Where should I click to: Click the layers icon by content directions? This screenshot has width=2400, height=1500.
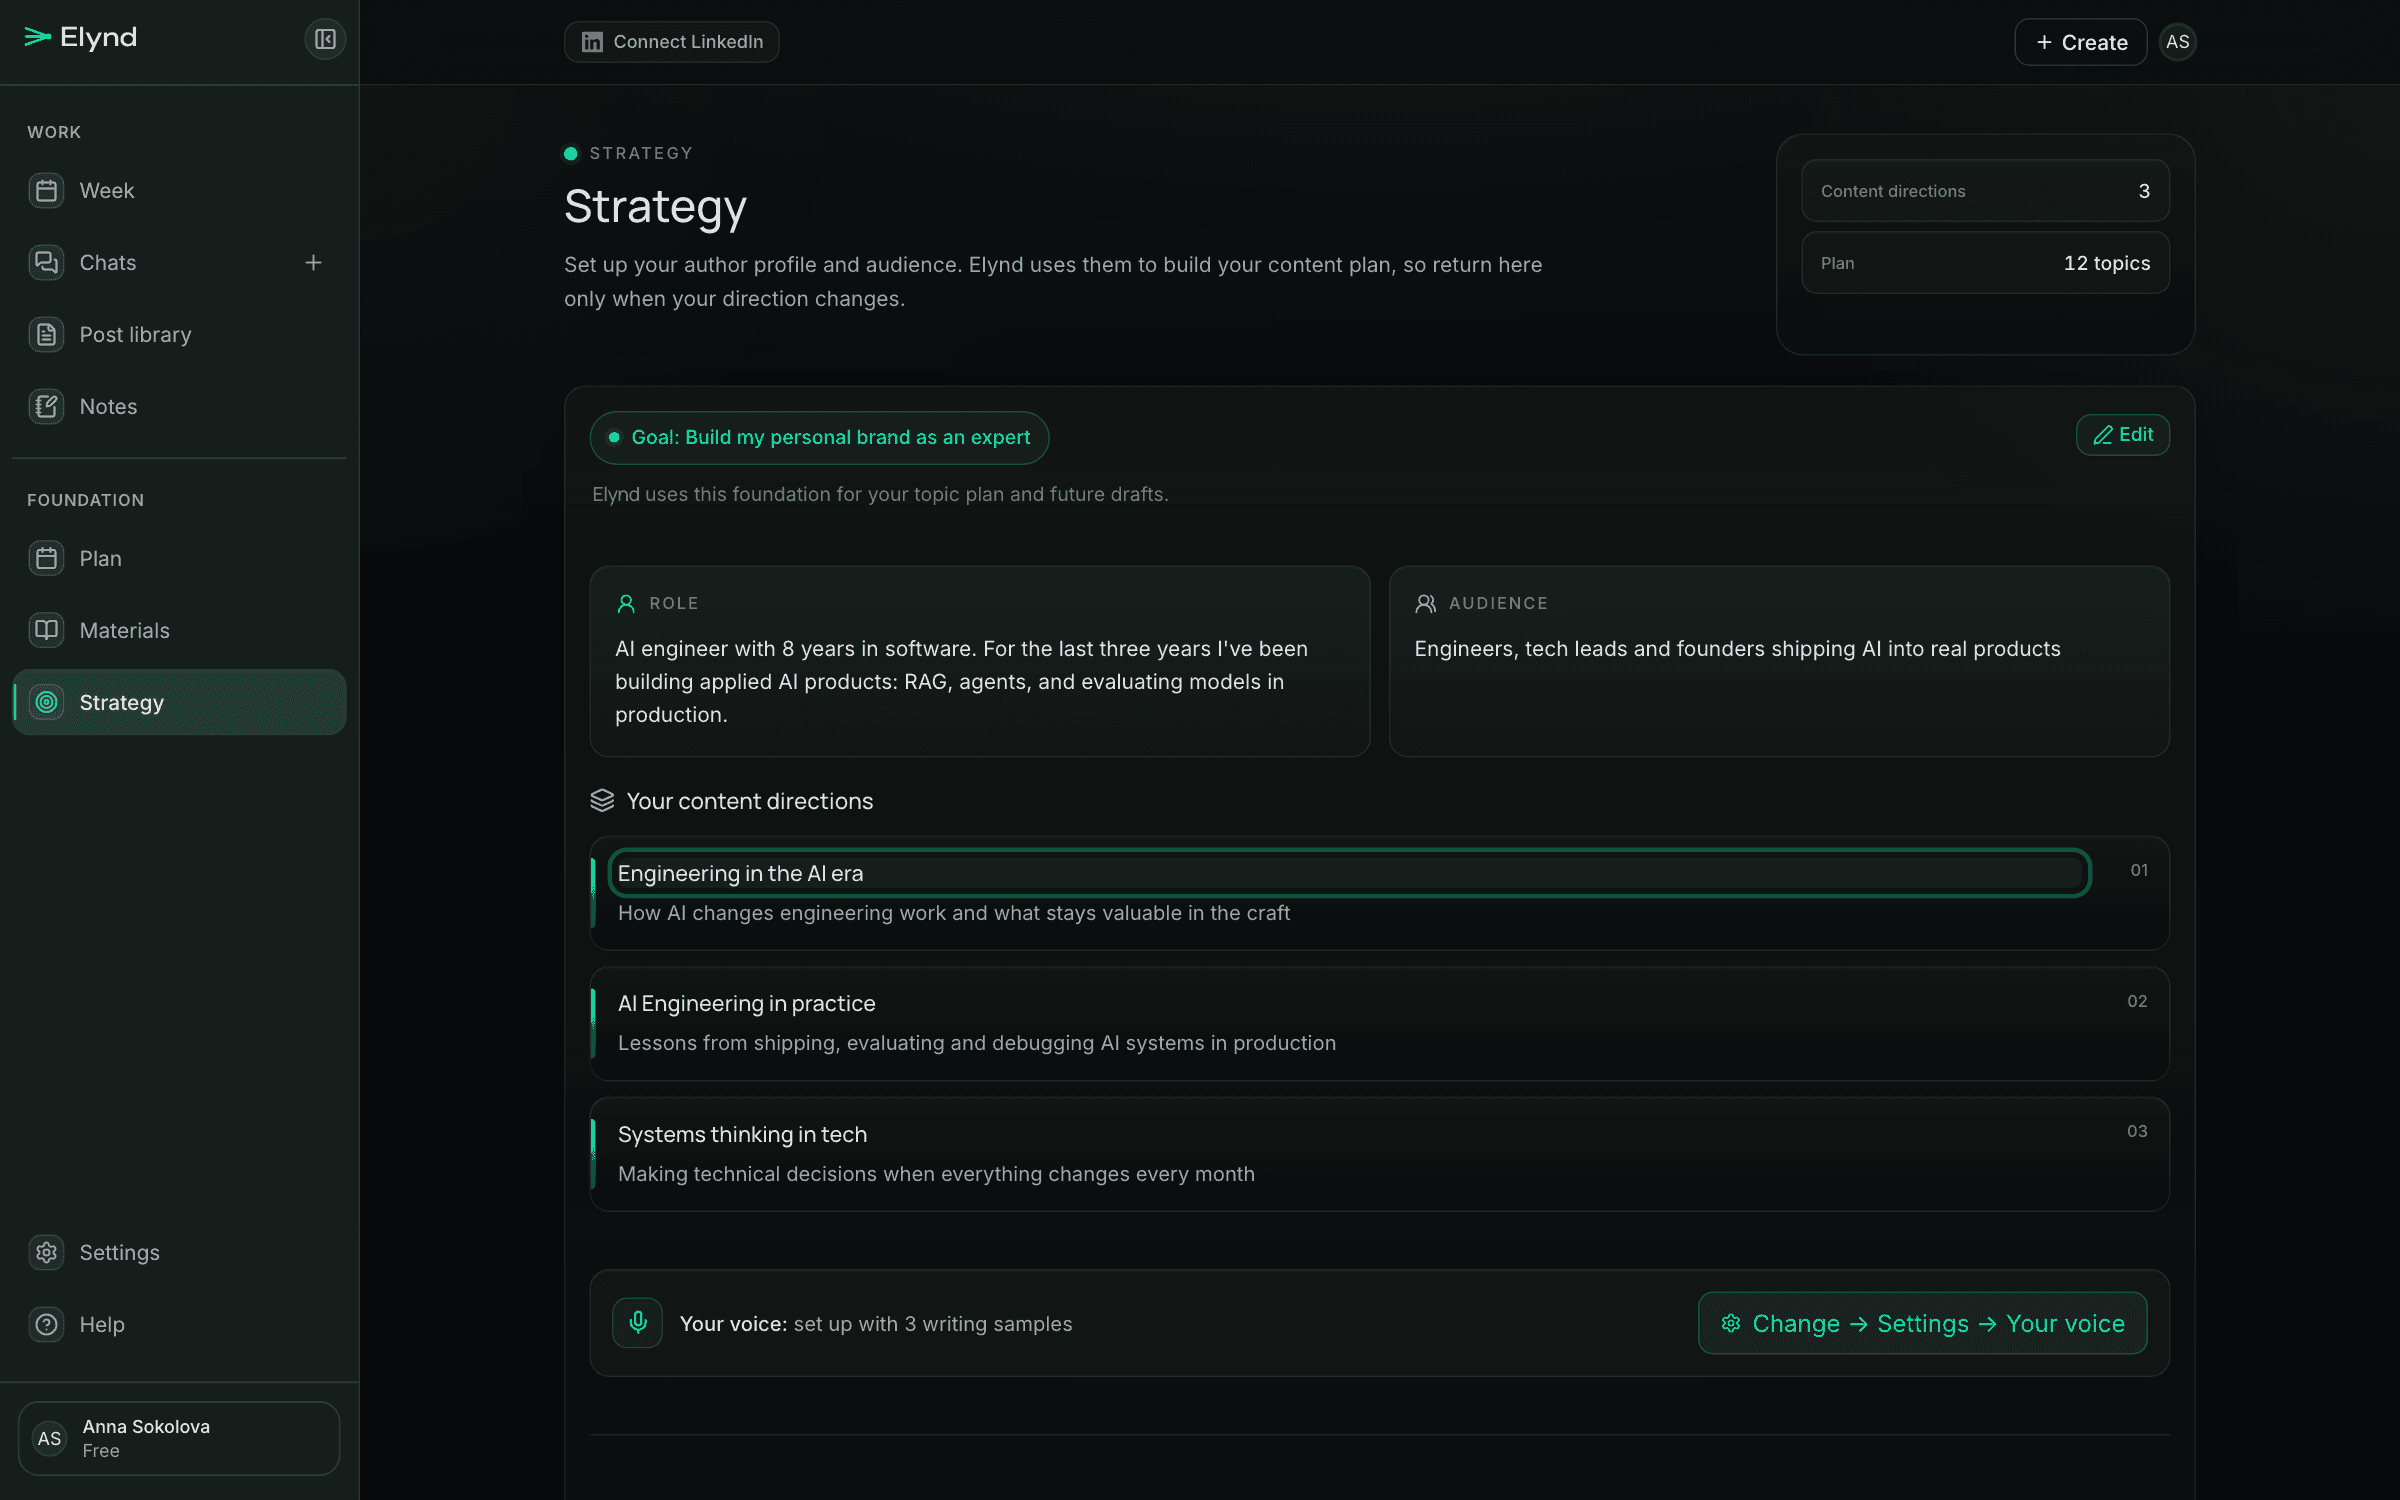tap(602, 801)
